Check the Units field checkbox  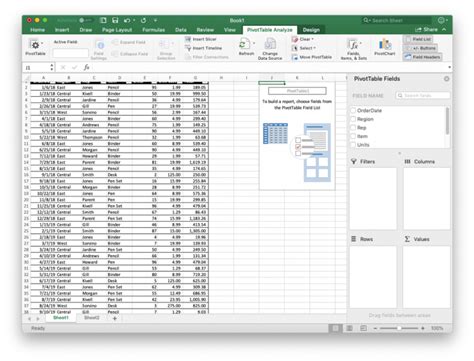(353, 145)
